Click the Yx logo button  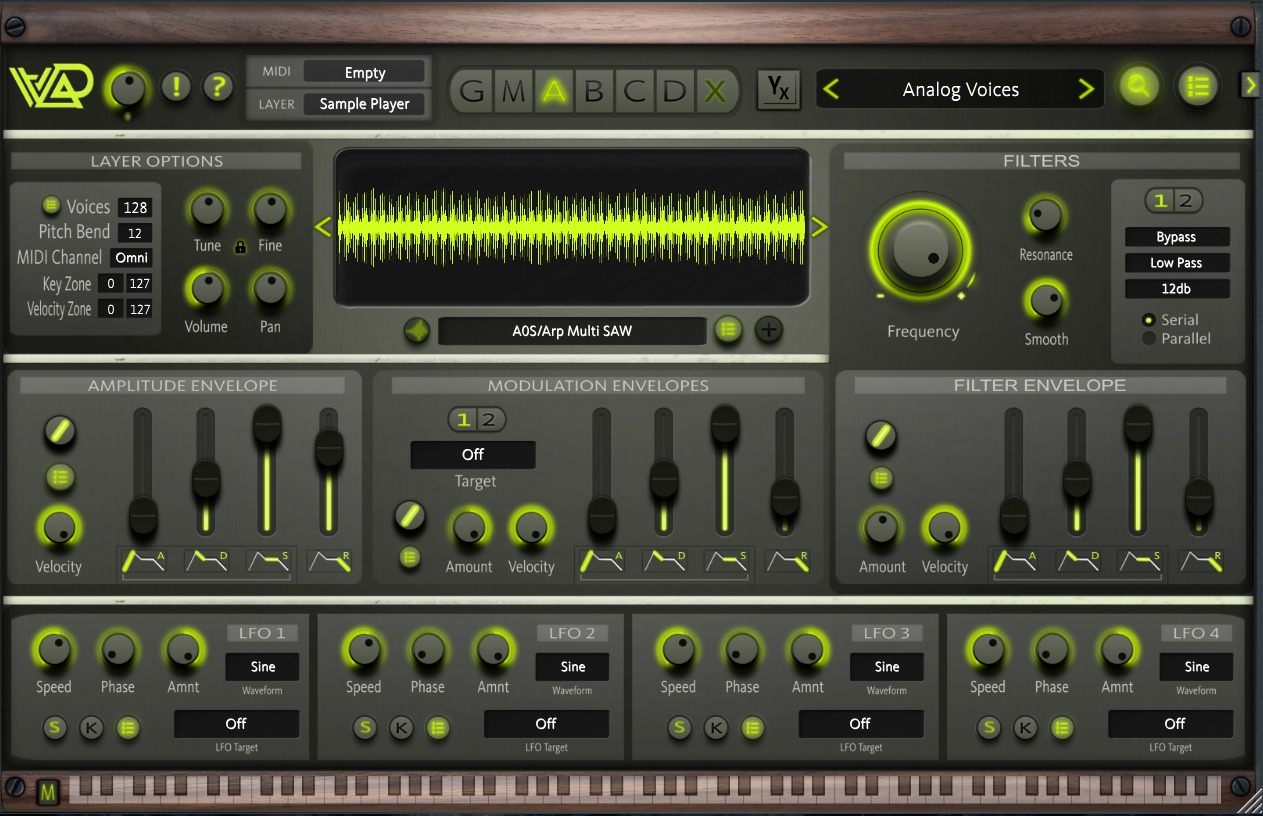pyautogui.click(x=778, y=90)
